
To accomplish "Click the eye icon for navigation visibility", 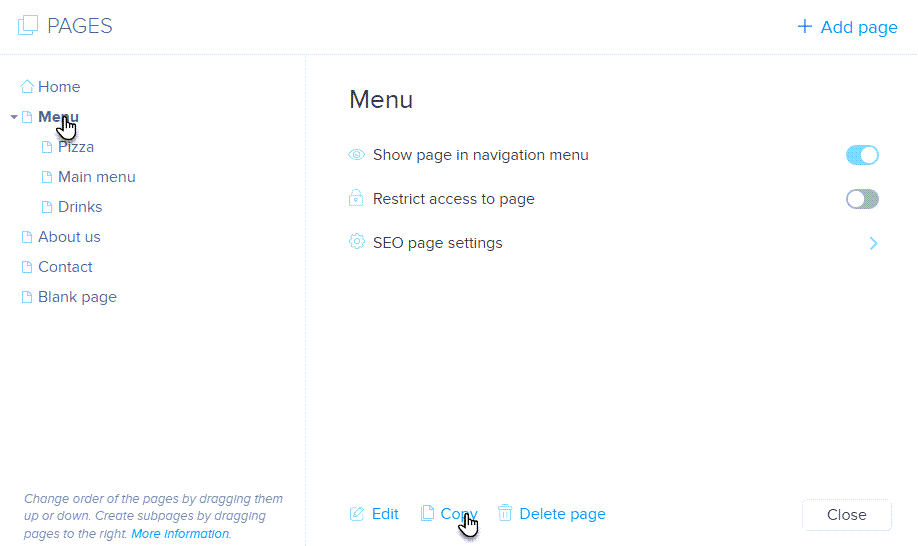I will 357,154.
